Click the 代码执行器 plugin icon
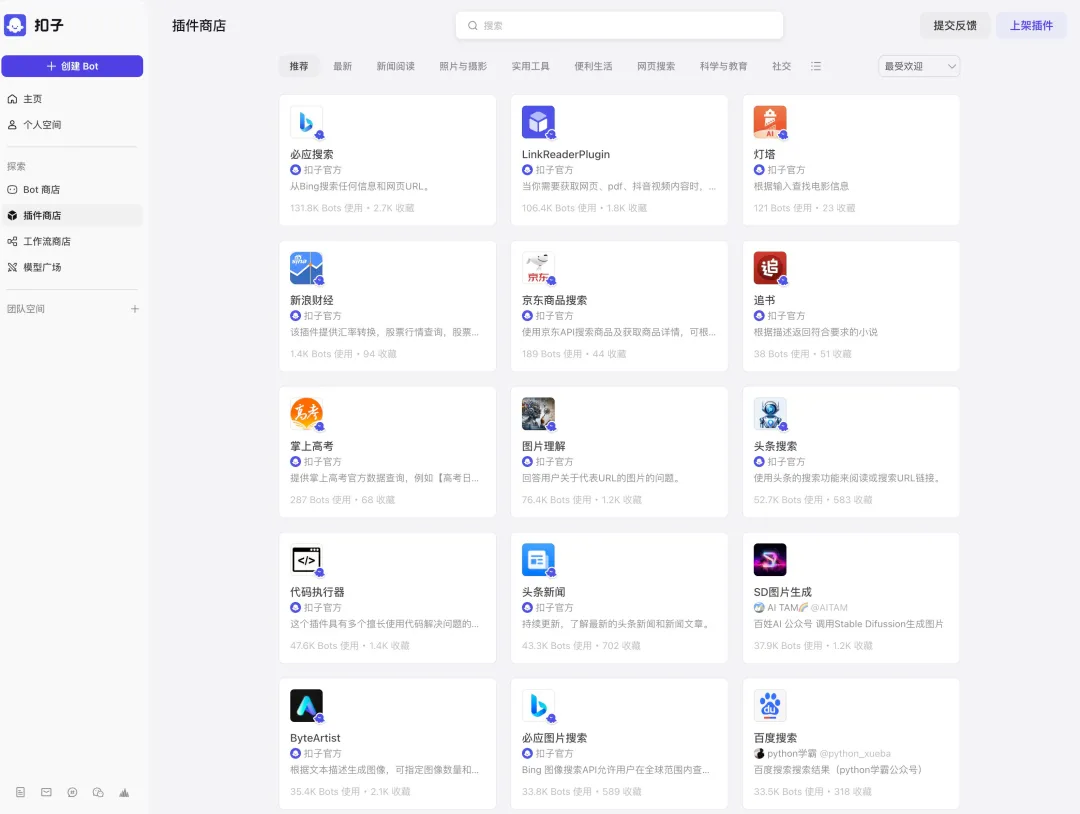 [x=306, y=560]
